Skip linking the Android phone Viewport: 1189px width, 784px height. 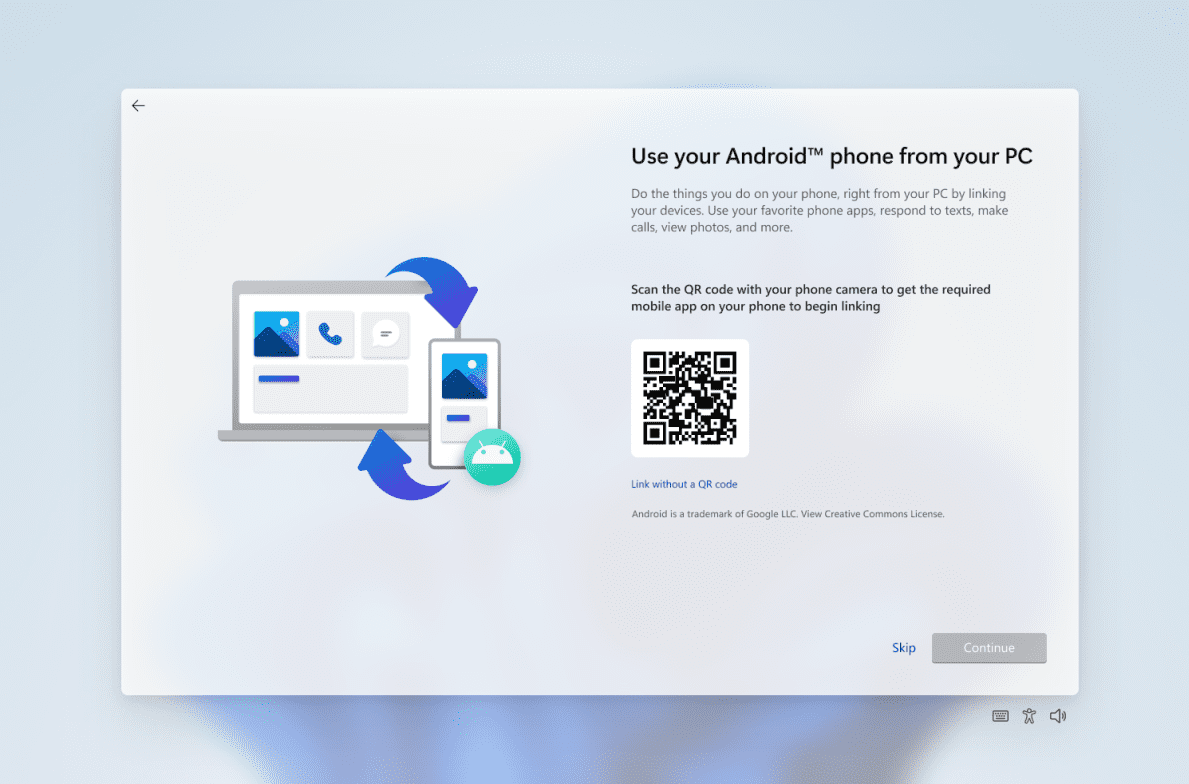(x=904, y=648)
